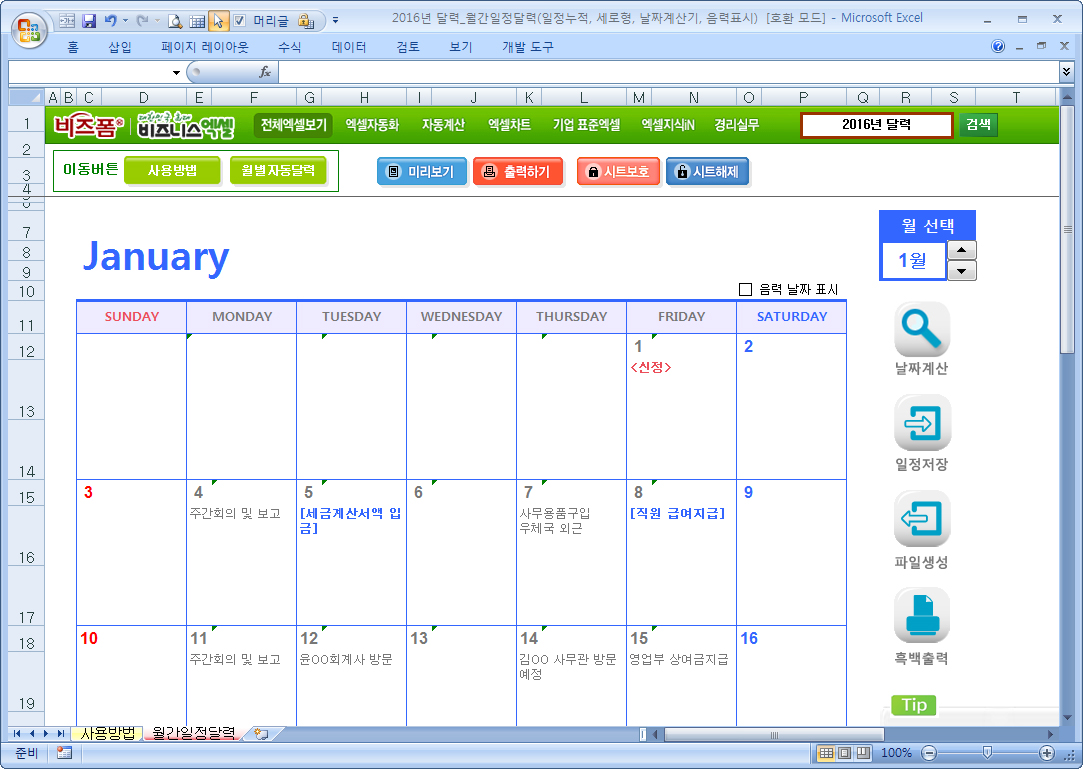Switch to 사용방법 sheet tab

[x=108, y=734]
